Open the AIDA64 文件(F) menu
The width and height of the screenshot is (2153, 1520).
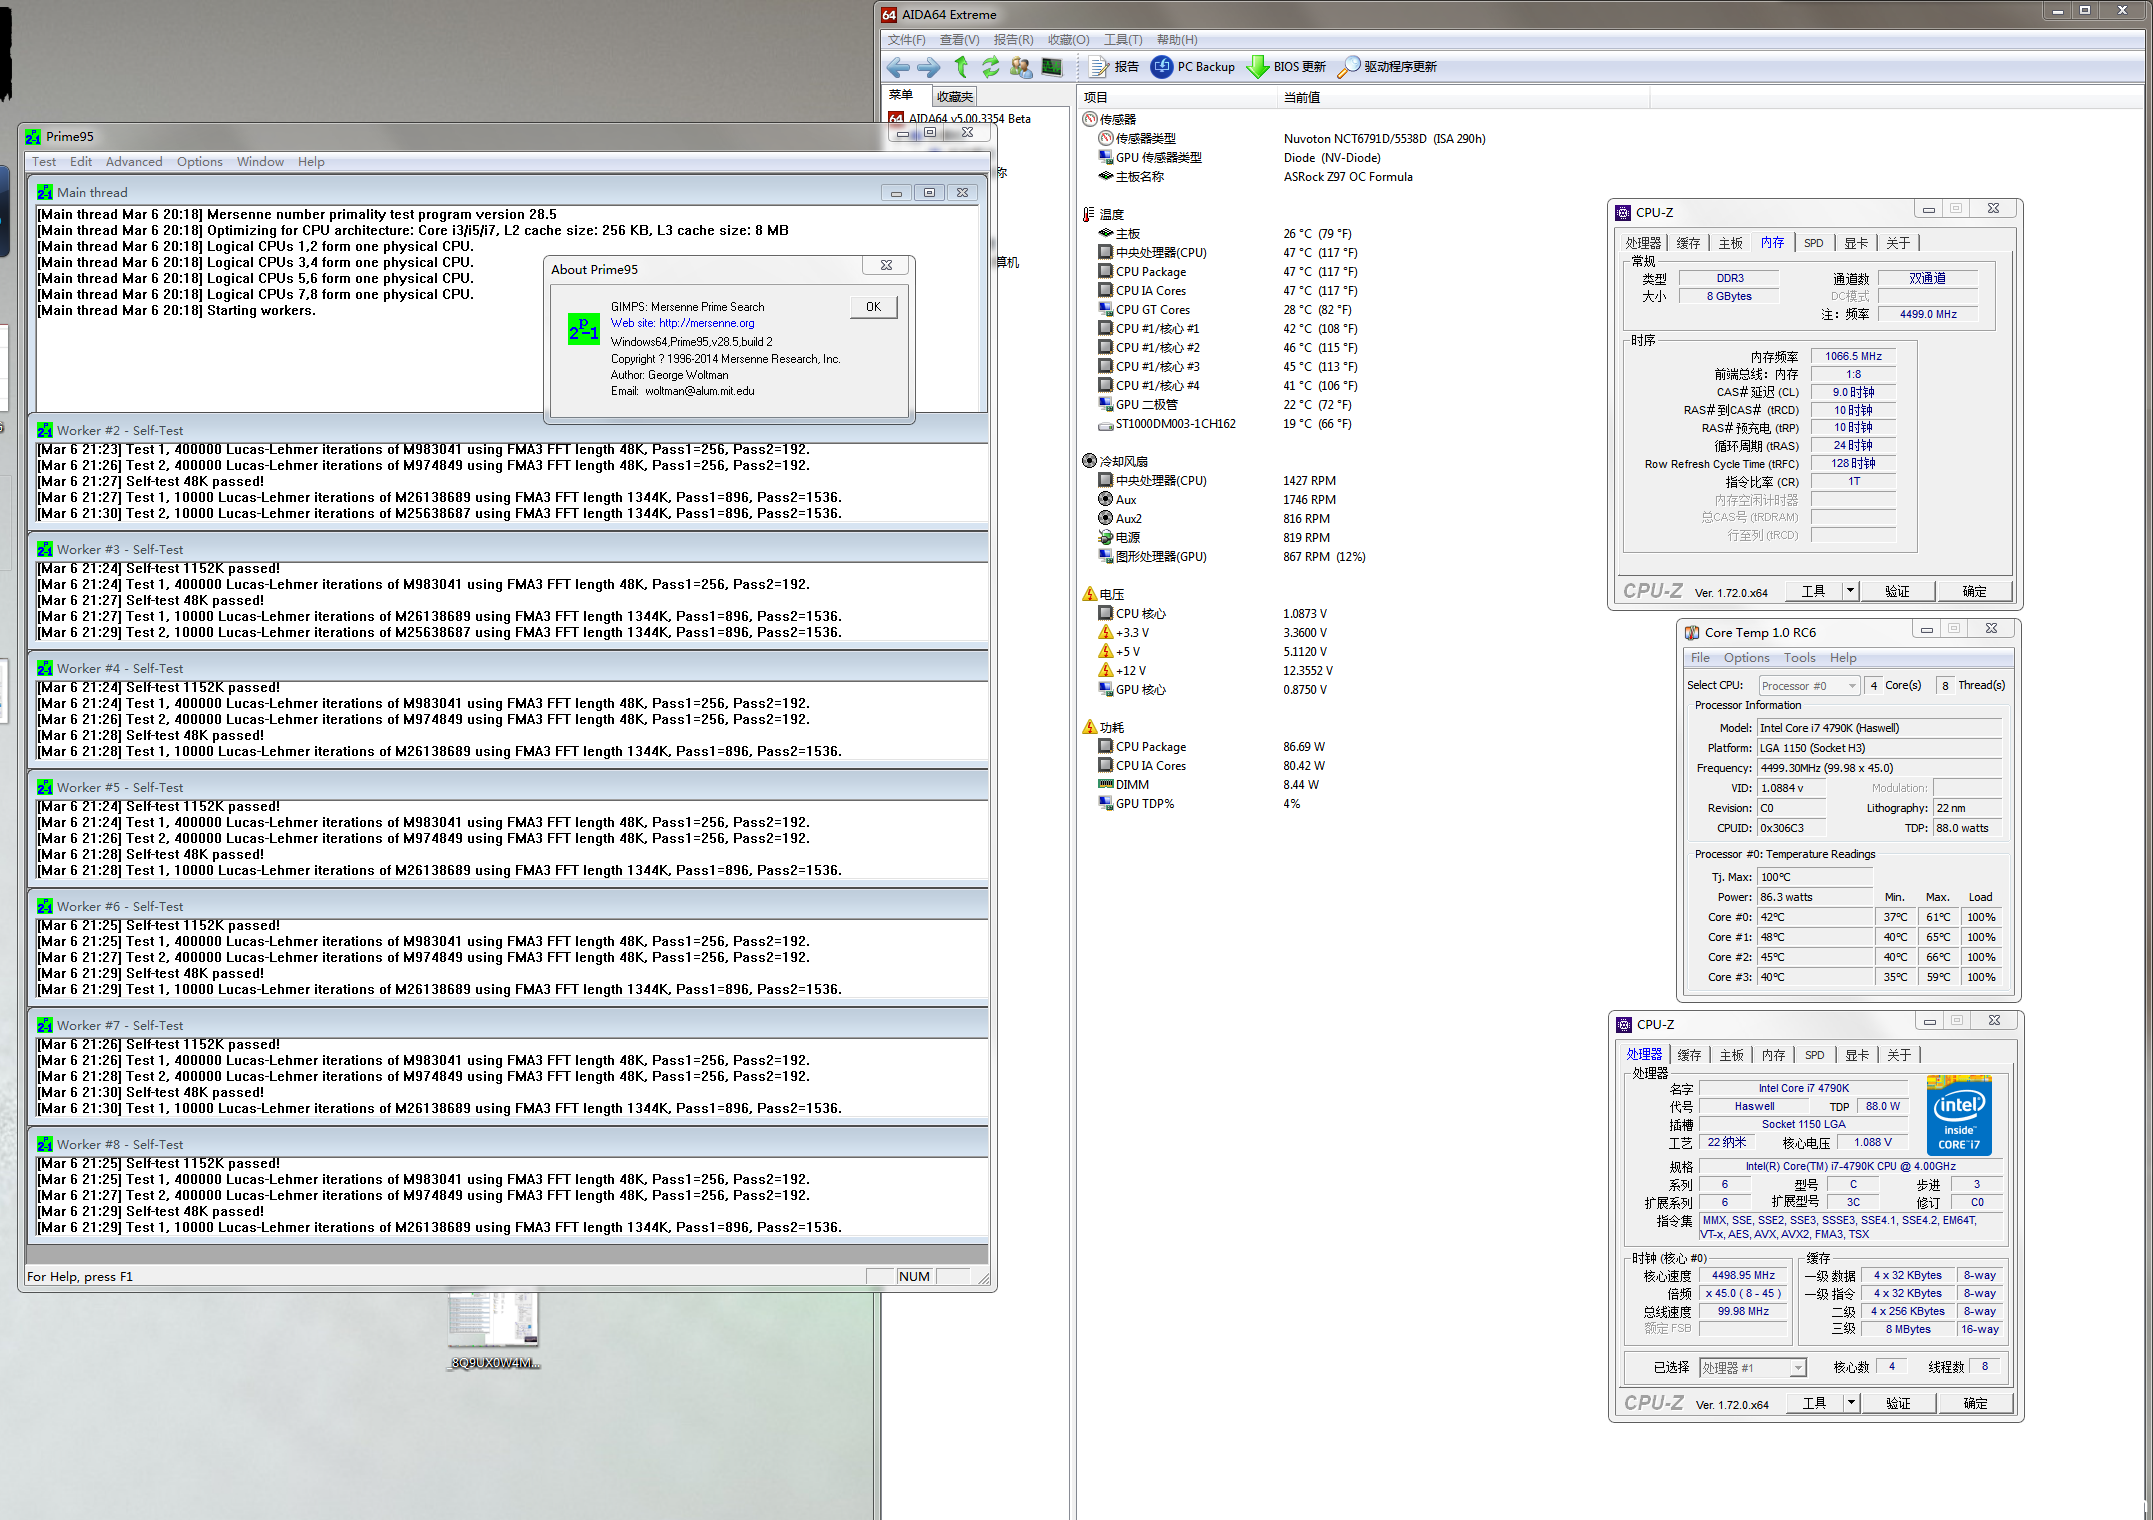point(906,40)
